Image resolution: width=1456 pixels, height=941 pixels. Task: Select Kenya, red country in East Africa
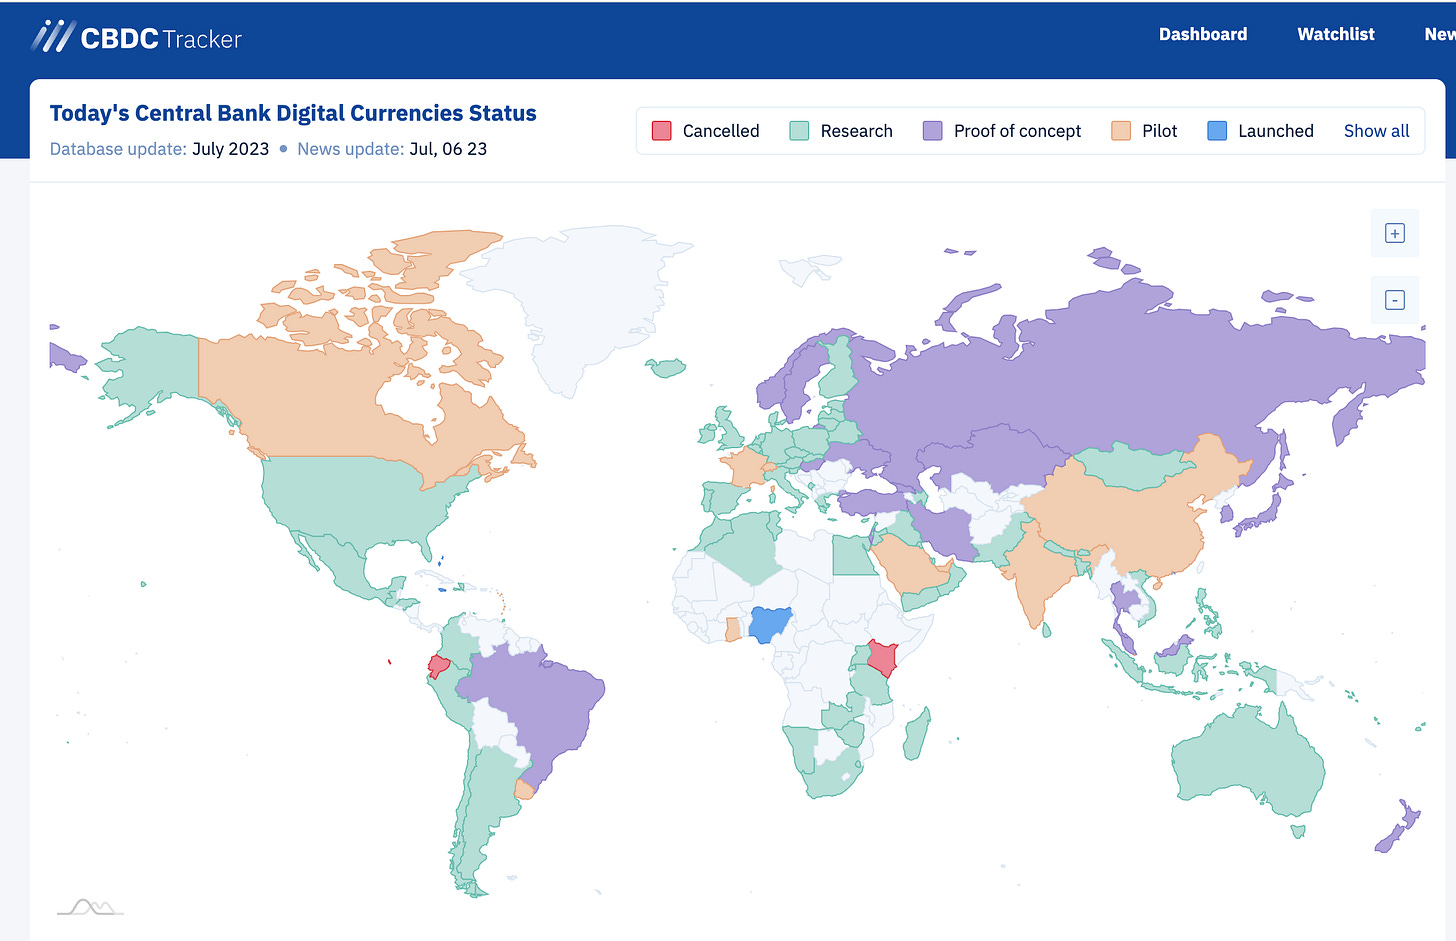coord(882,658)
